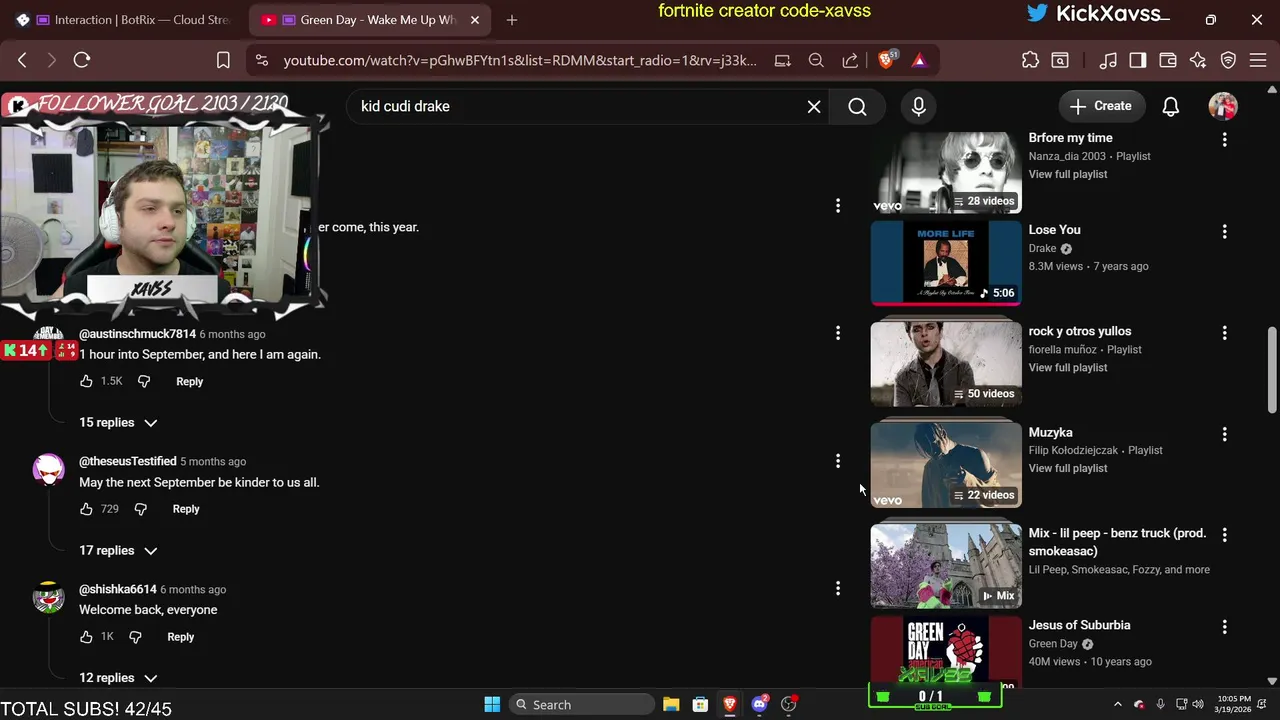Start voice search with microphone icon
Screen dimensions: 1280x720
(x=919, y=106)
